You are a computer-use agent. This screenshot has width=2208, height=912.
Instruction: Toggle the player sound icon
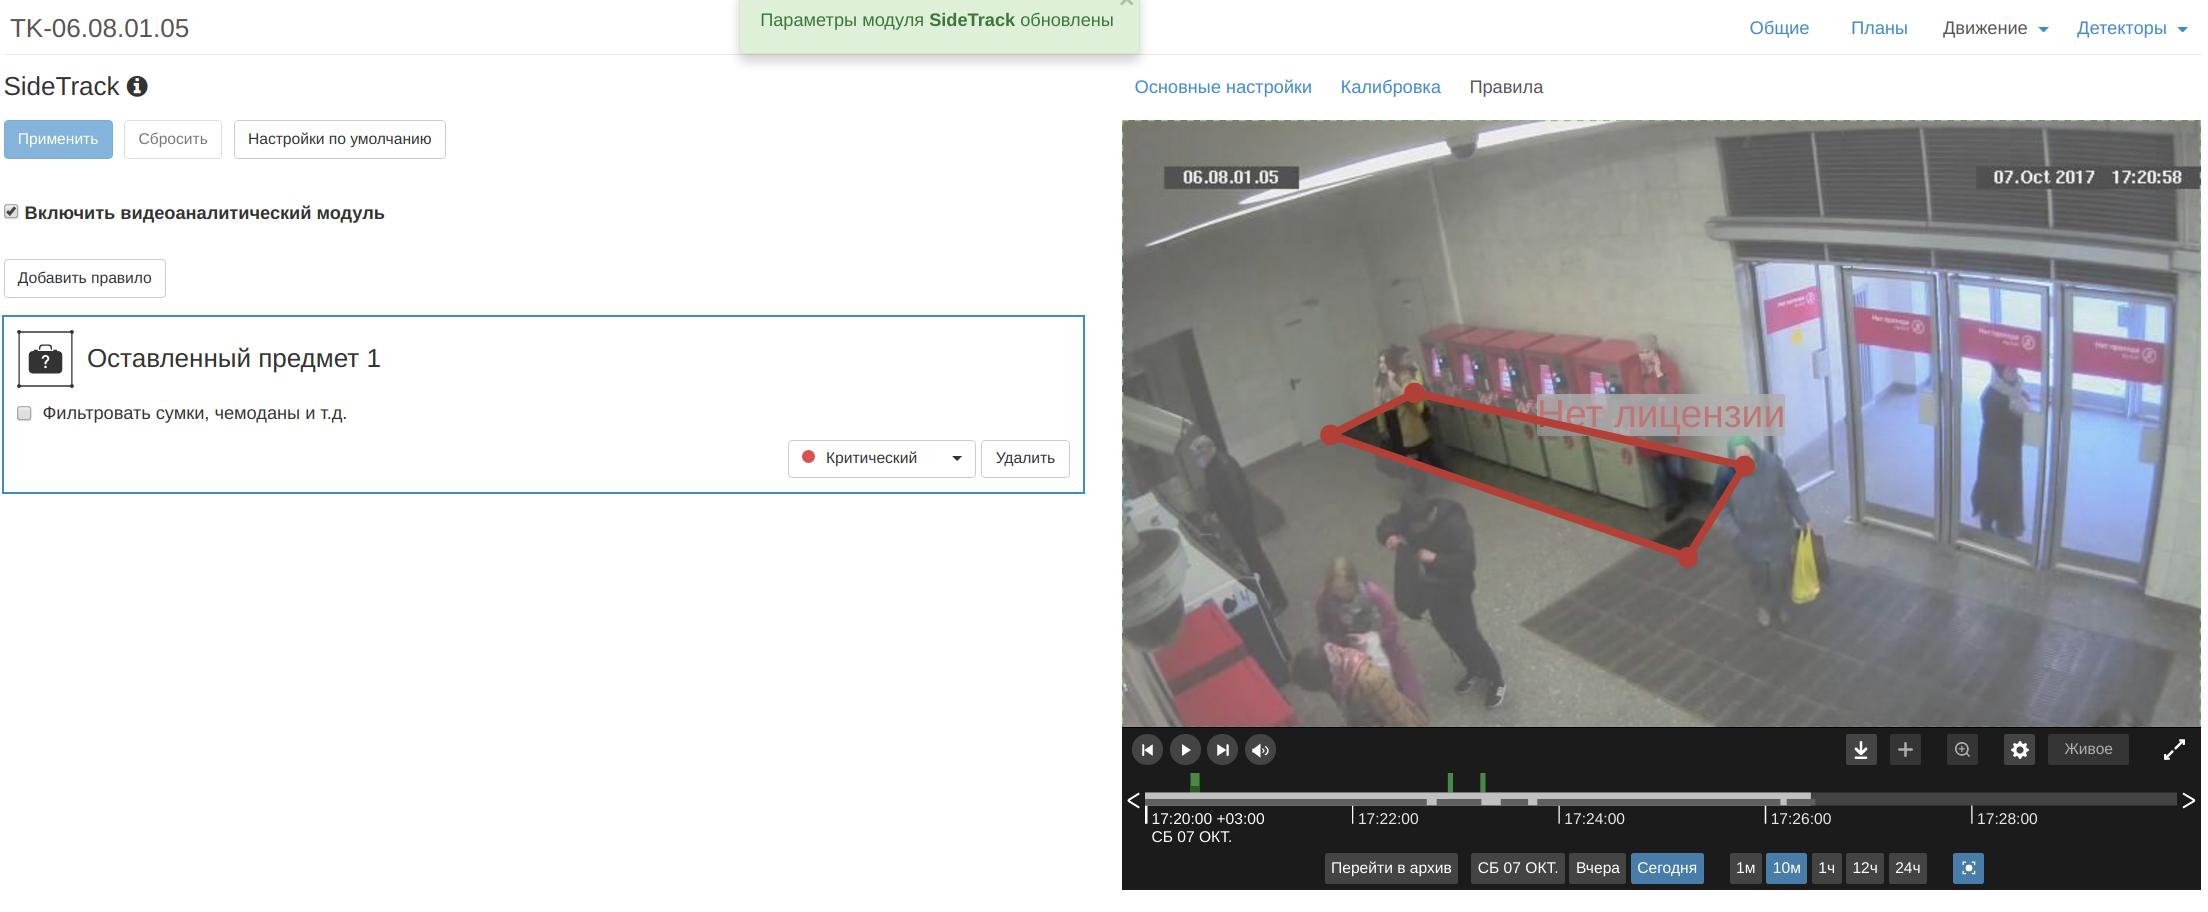[x=1260, y=750]
